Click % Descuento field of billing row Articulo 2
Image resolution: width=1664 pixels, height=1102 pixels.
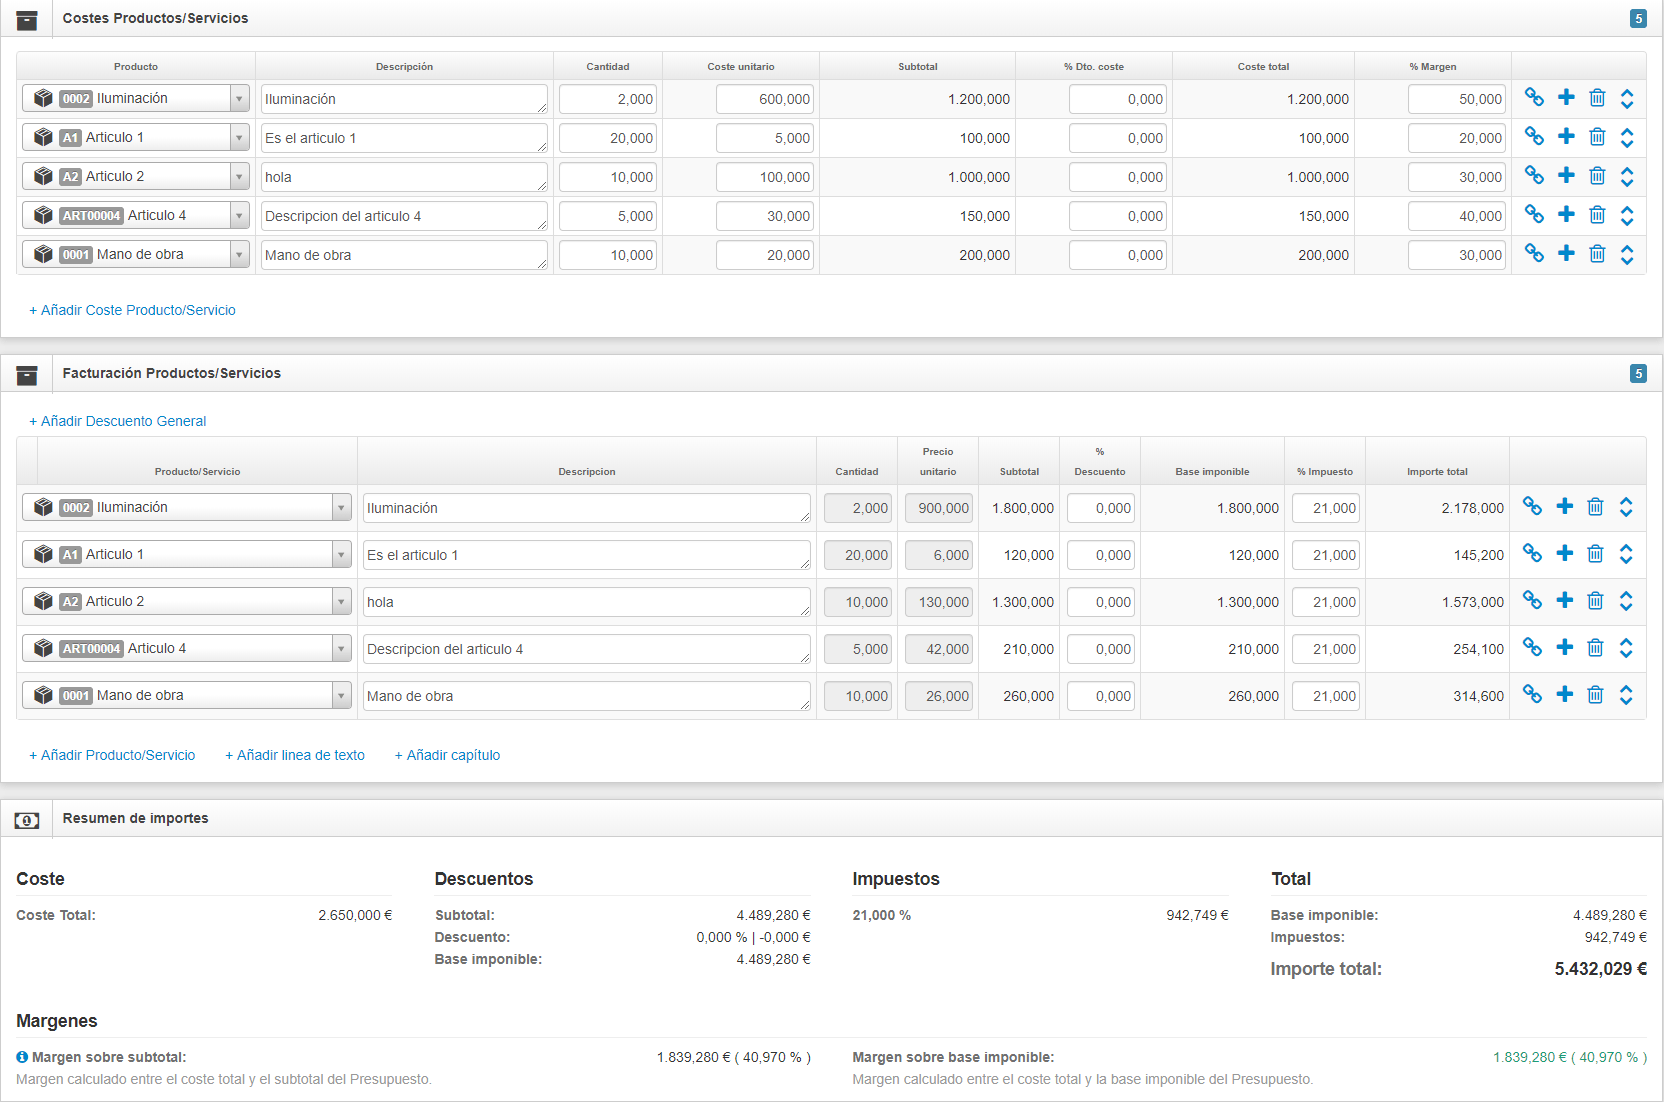[1101, 602]
